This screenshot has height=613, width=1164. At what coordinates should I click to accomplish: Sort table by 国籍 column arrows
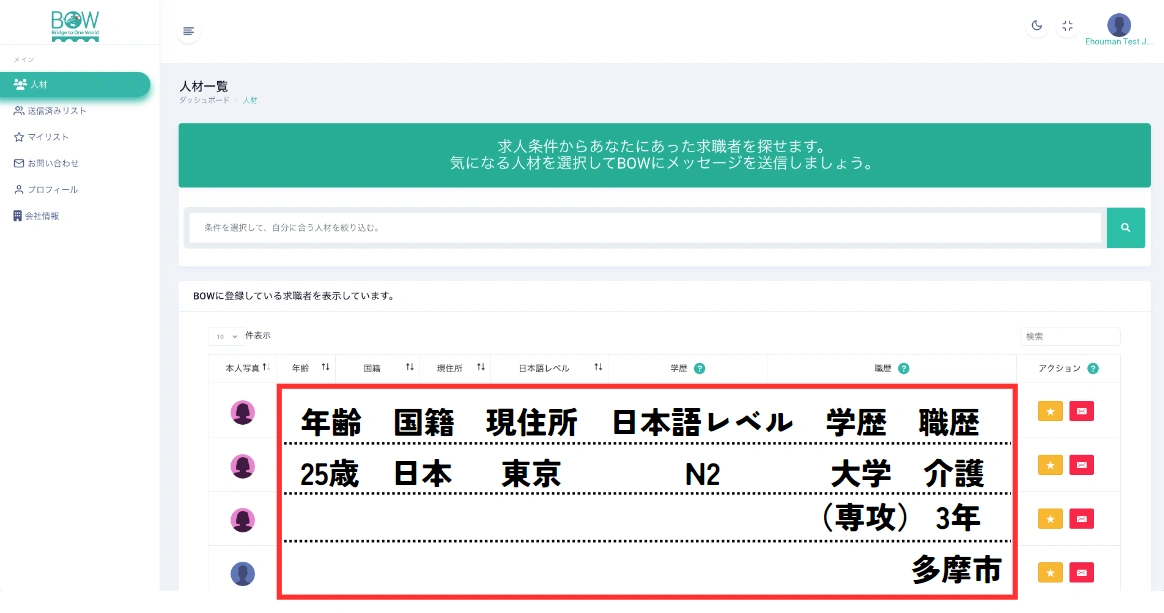tap(410, 367)
